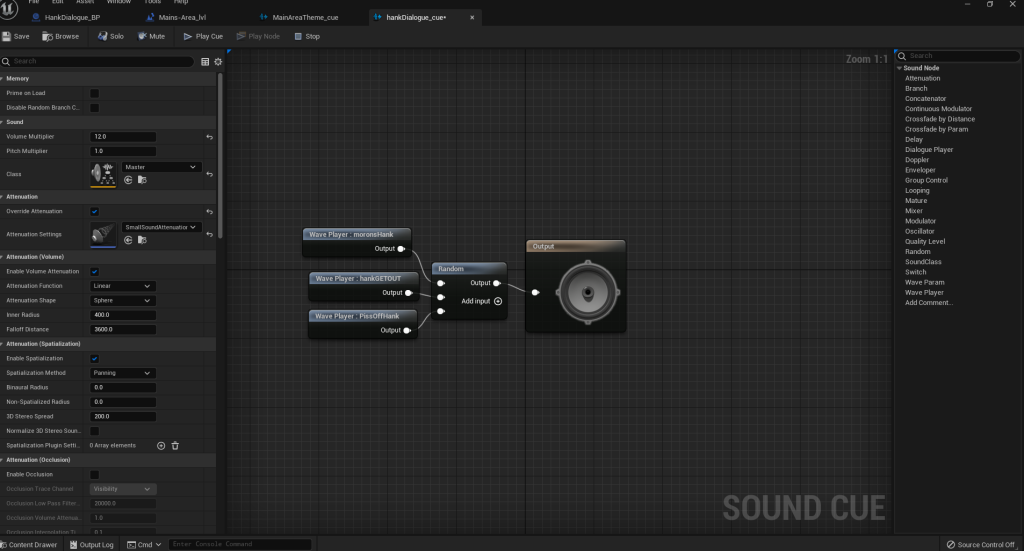Enable the Prime on Load checkbox
1024x551 pixels.
pos(94,93)
